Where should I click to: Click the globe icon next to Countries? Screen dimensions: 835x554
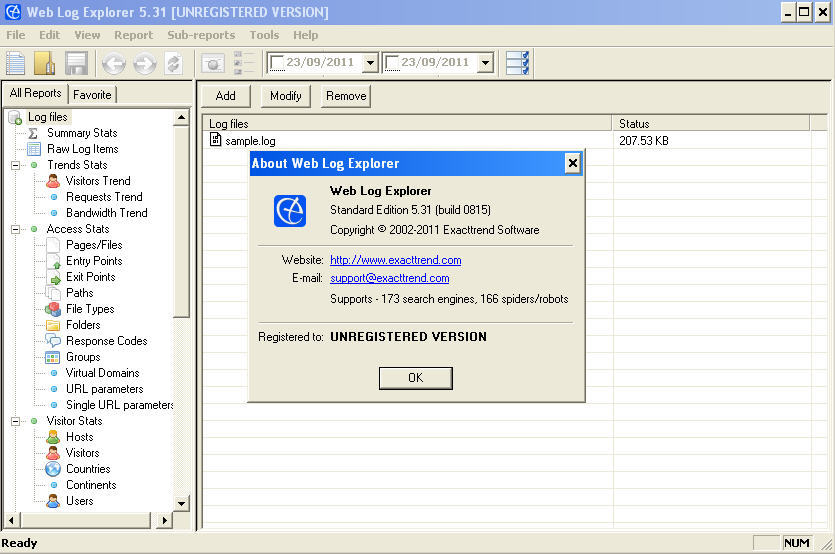click(x=53, y=469)
